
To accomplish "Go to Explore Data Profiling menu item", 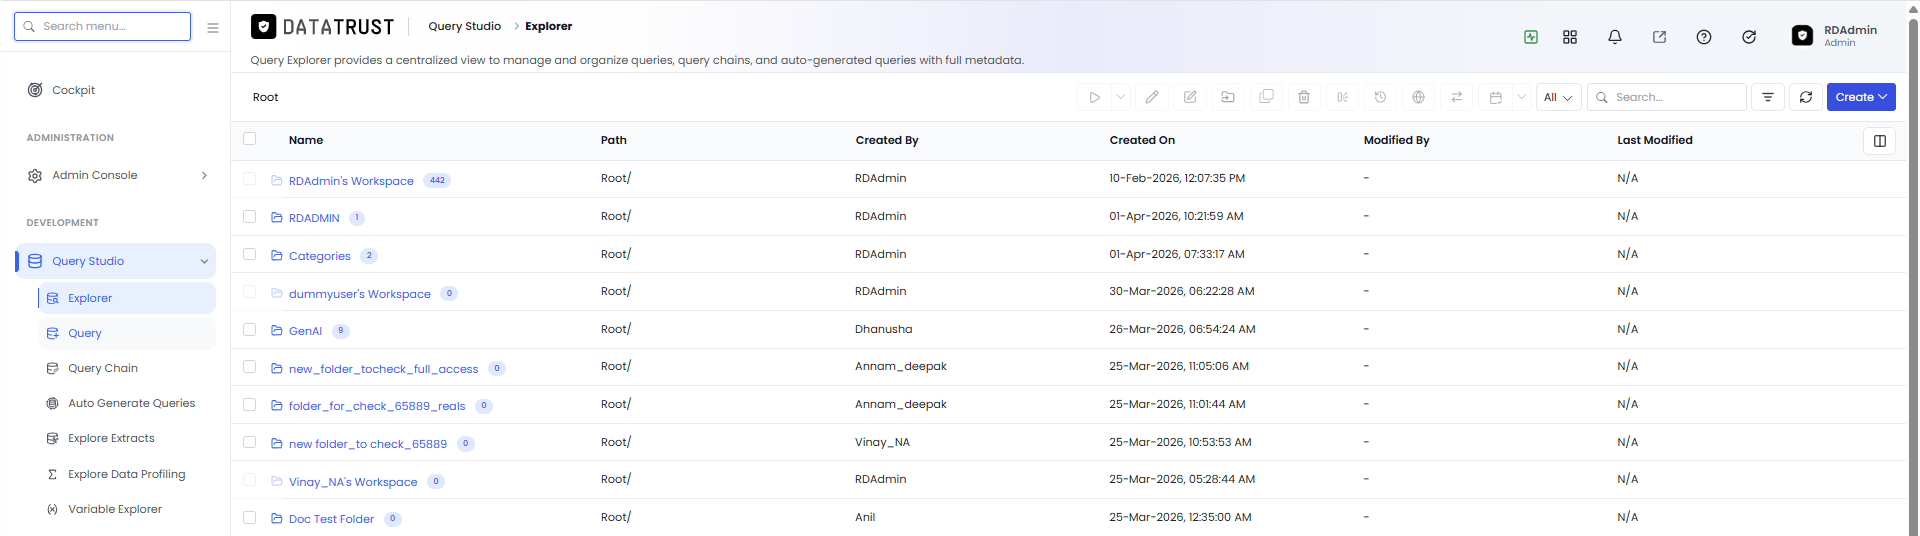I will pos(127,474).
